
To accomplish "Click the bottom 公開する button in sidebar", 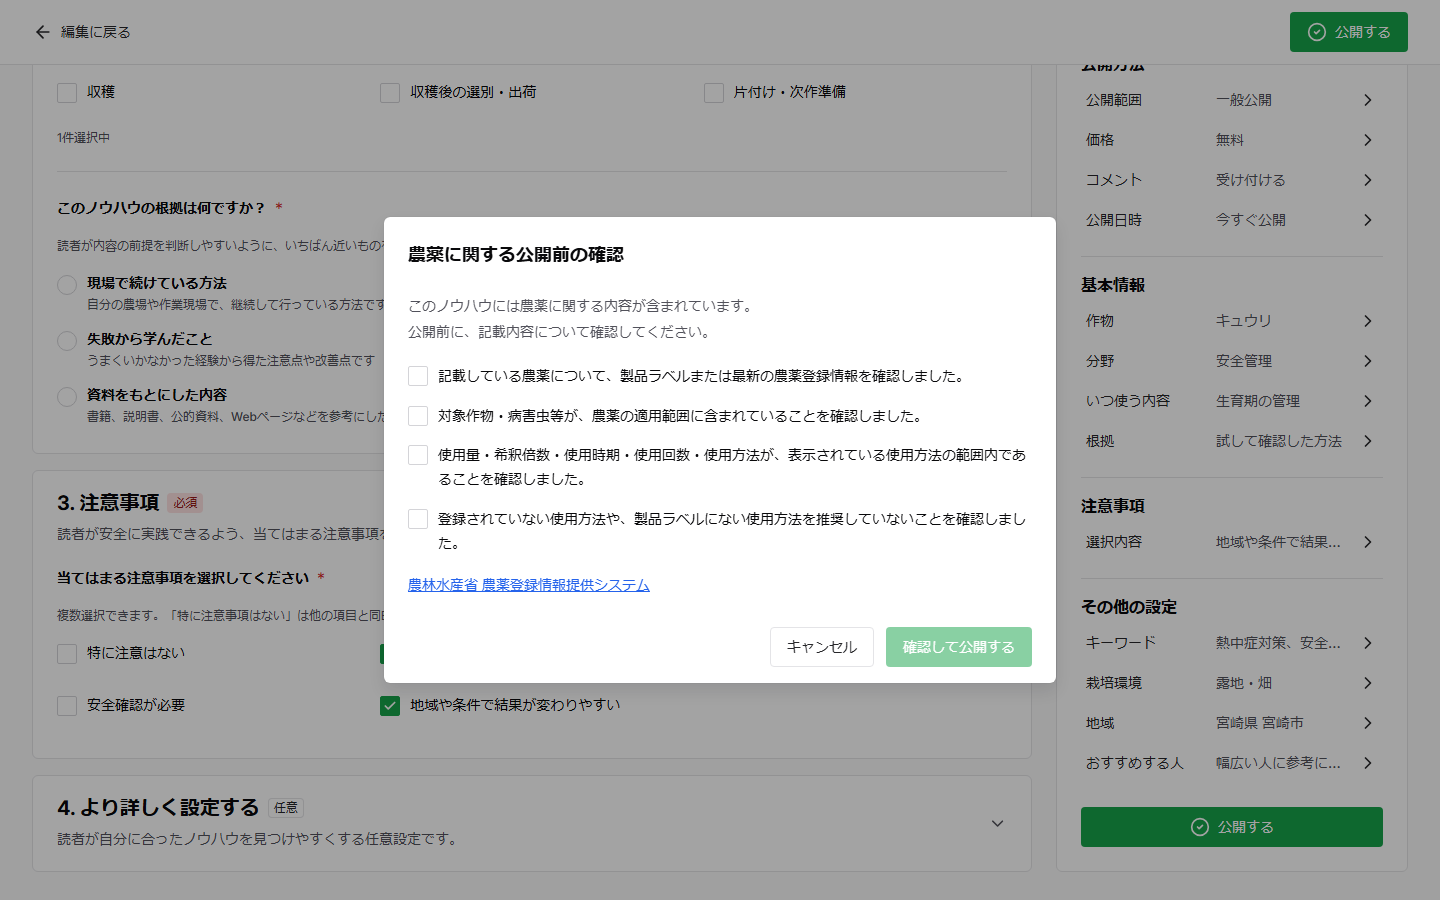I will coord(1232,827).
